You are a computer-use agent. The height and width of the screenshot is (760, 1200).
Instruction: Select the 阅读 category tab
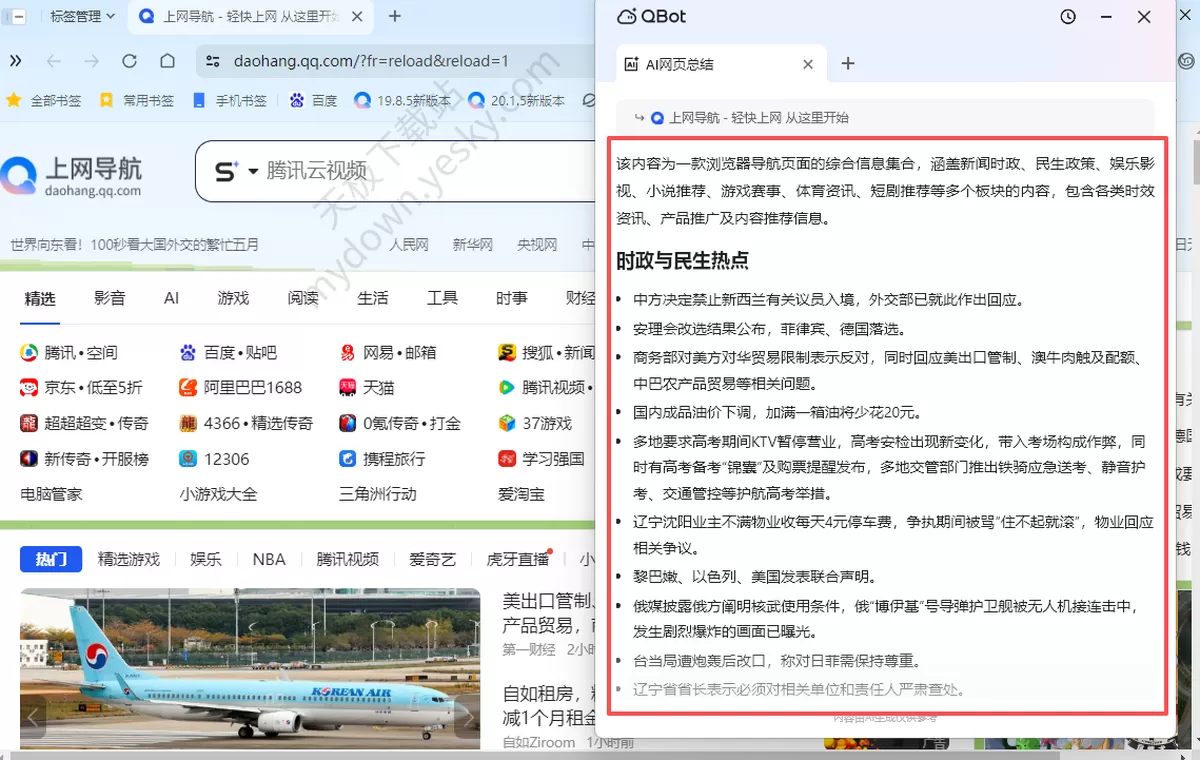pos(303,298)
